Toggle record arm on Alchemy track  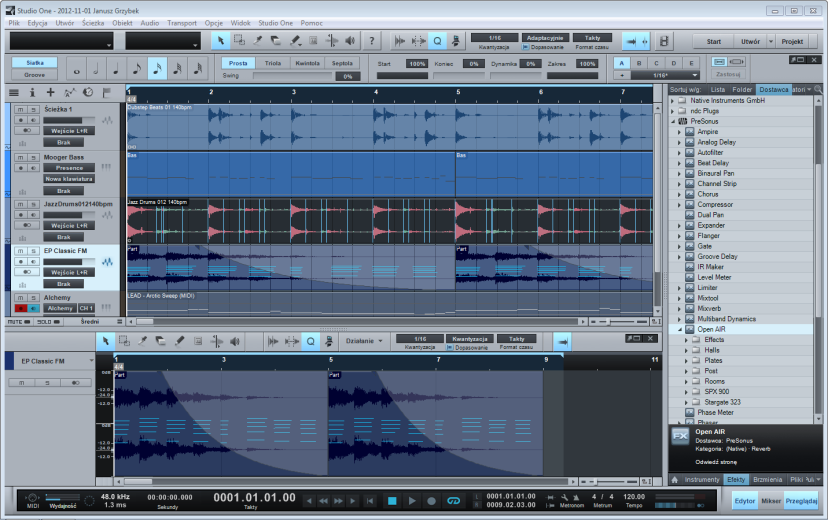(20, 308)
